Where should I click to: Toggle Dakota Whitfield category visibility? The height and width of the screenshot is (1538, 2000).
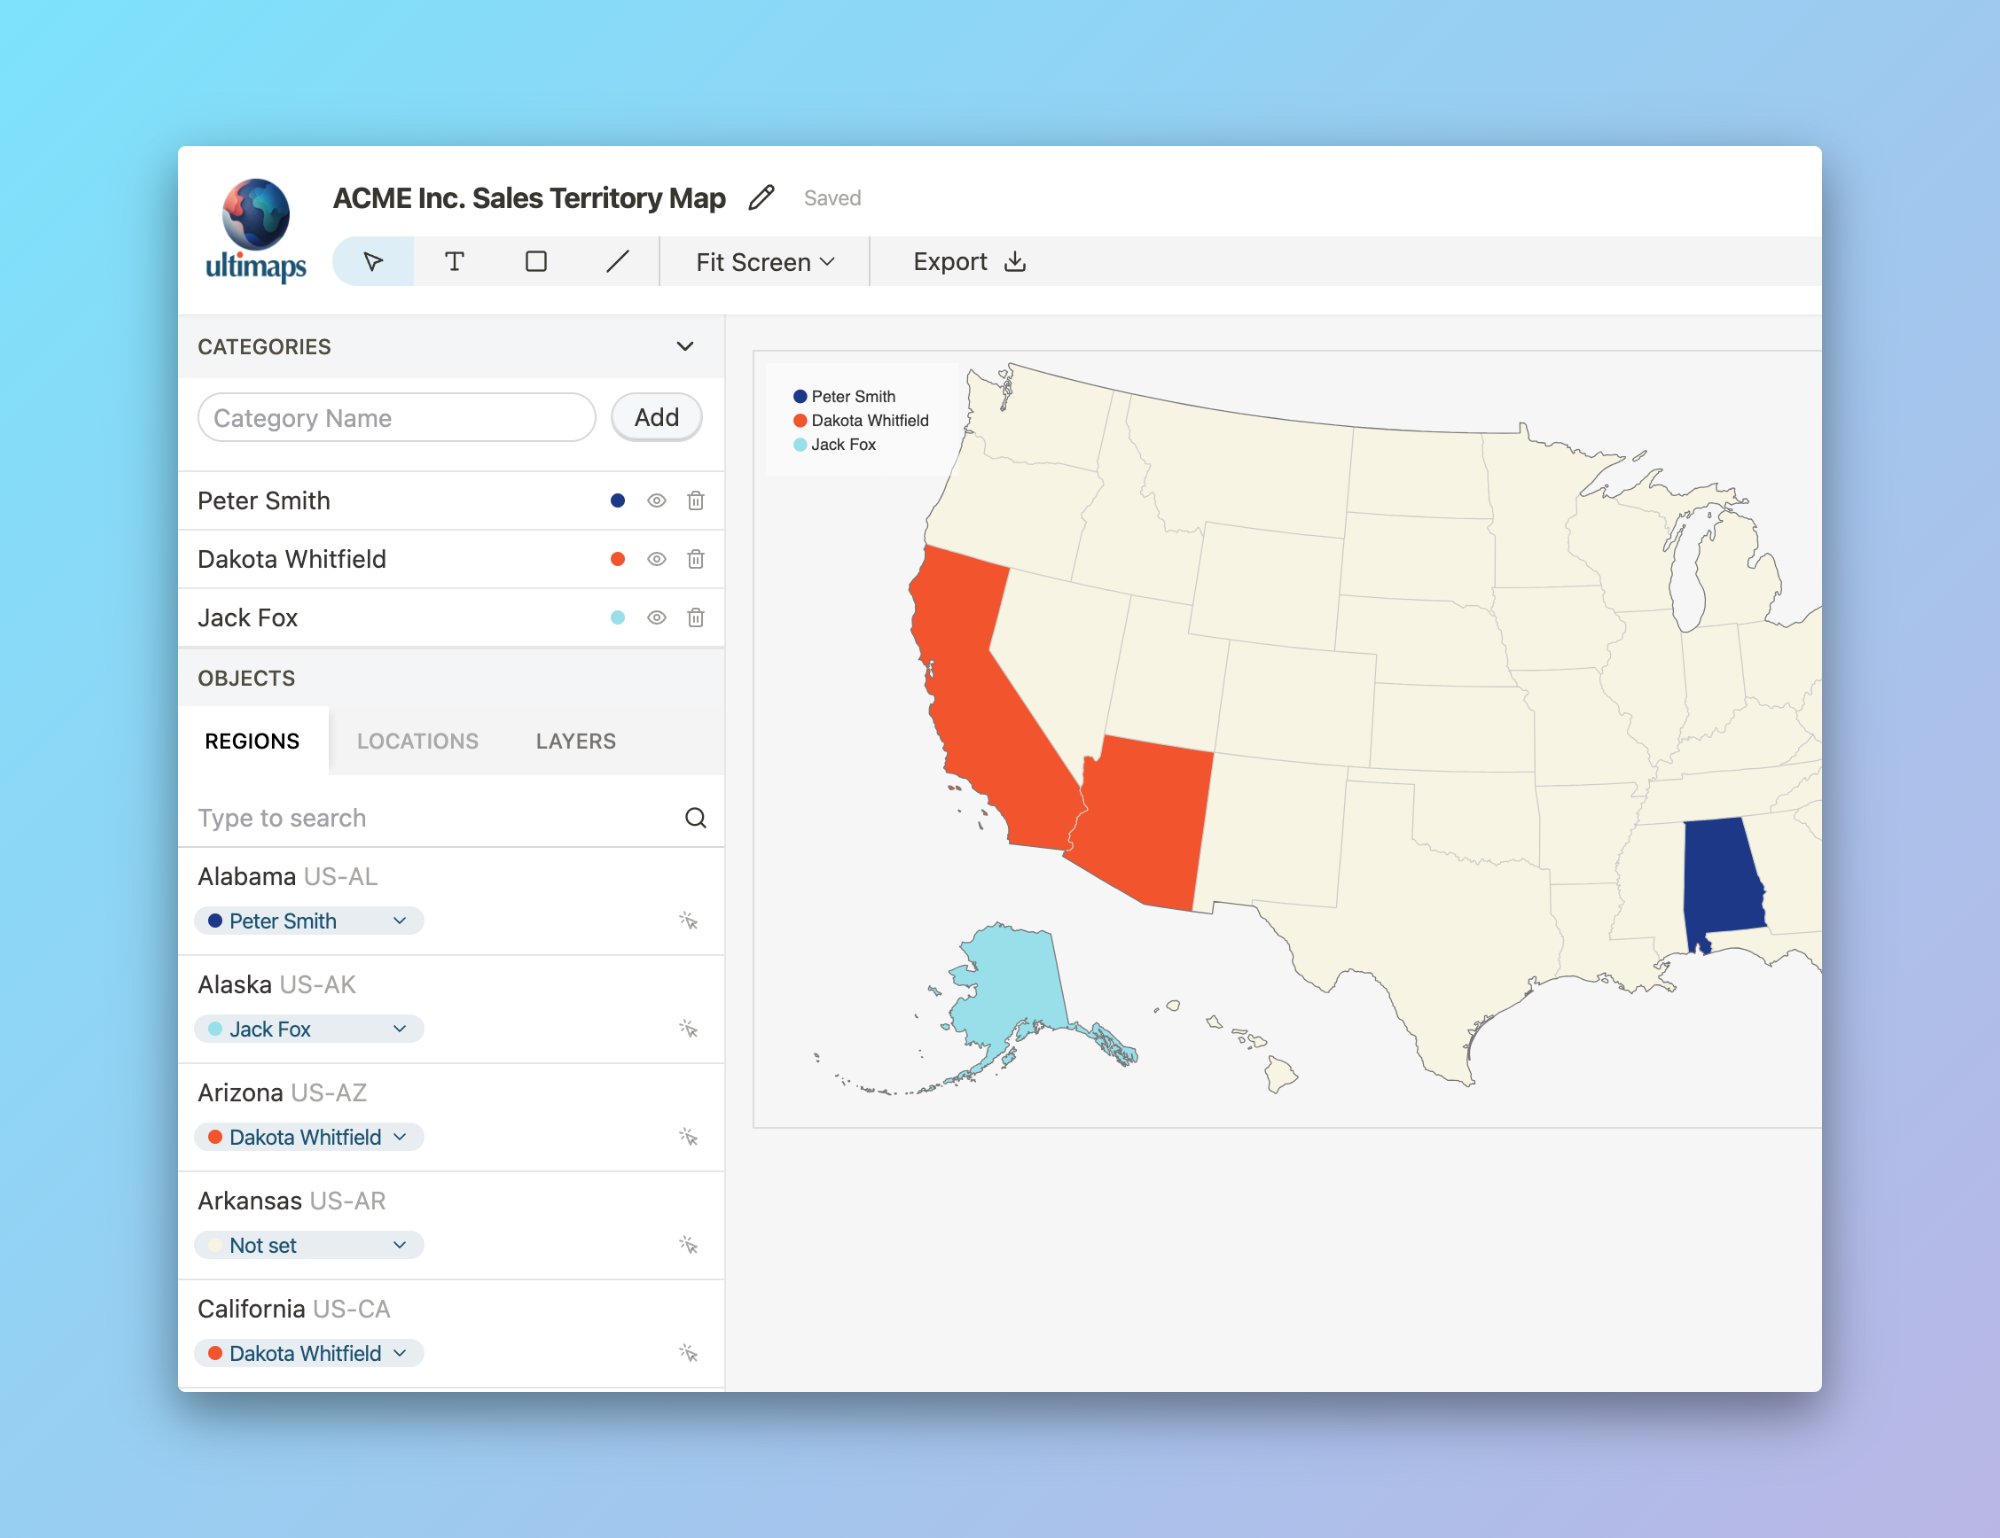tap(656, 559)
